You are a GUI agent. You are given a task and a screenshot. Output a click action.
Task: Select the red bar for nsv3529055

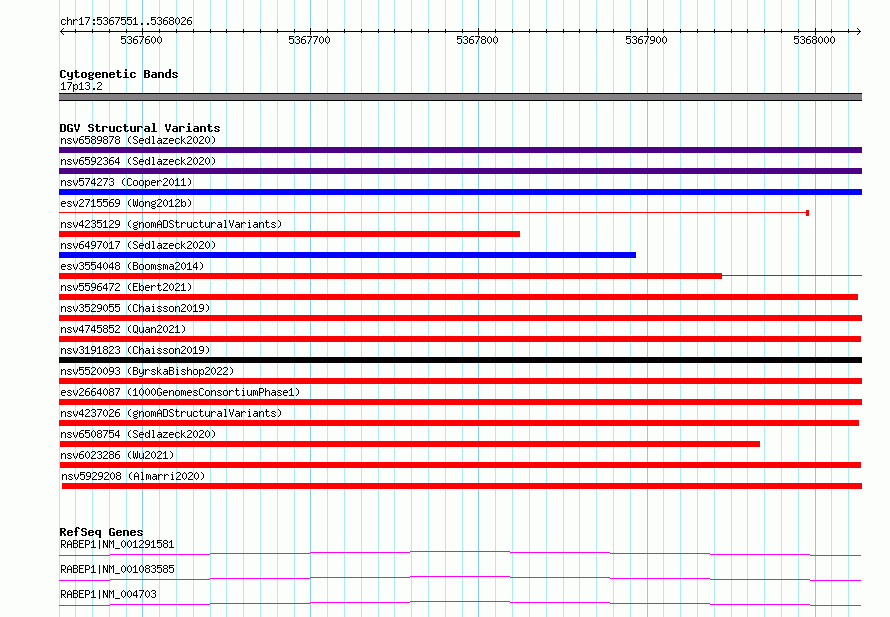[x=460, y=318]
